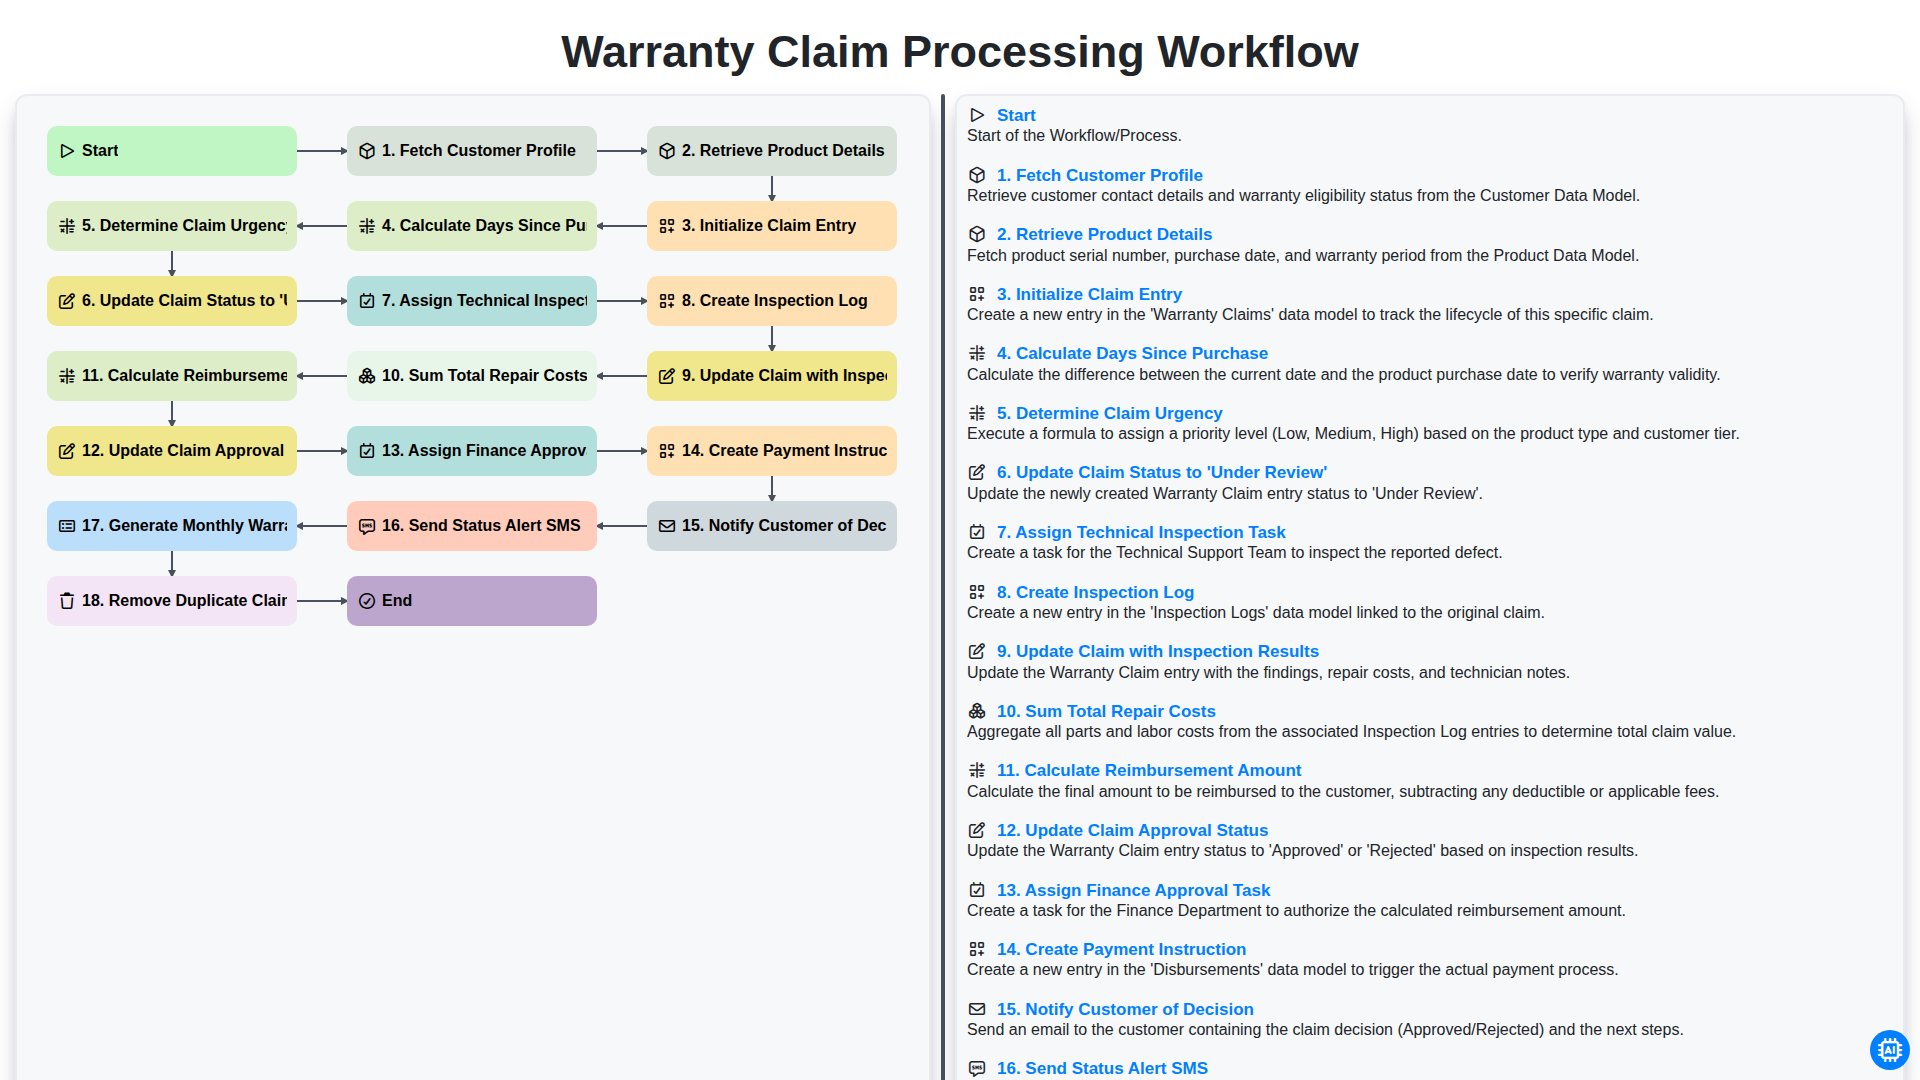Click the cube icon on Fetch Customer Profile node

tap(367, 151)
